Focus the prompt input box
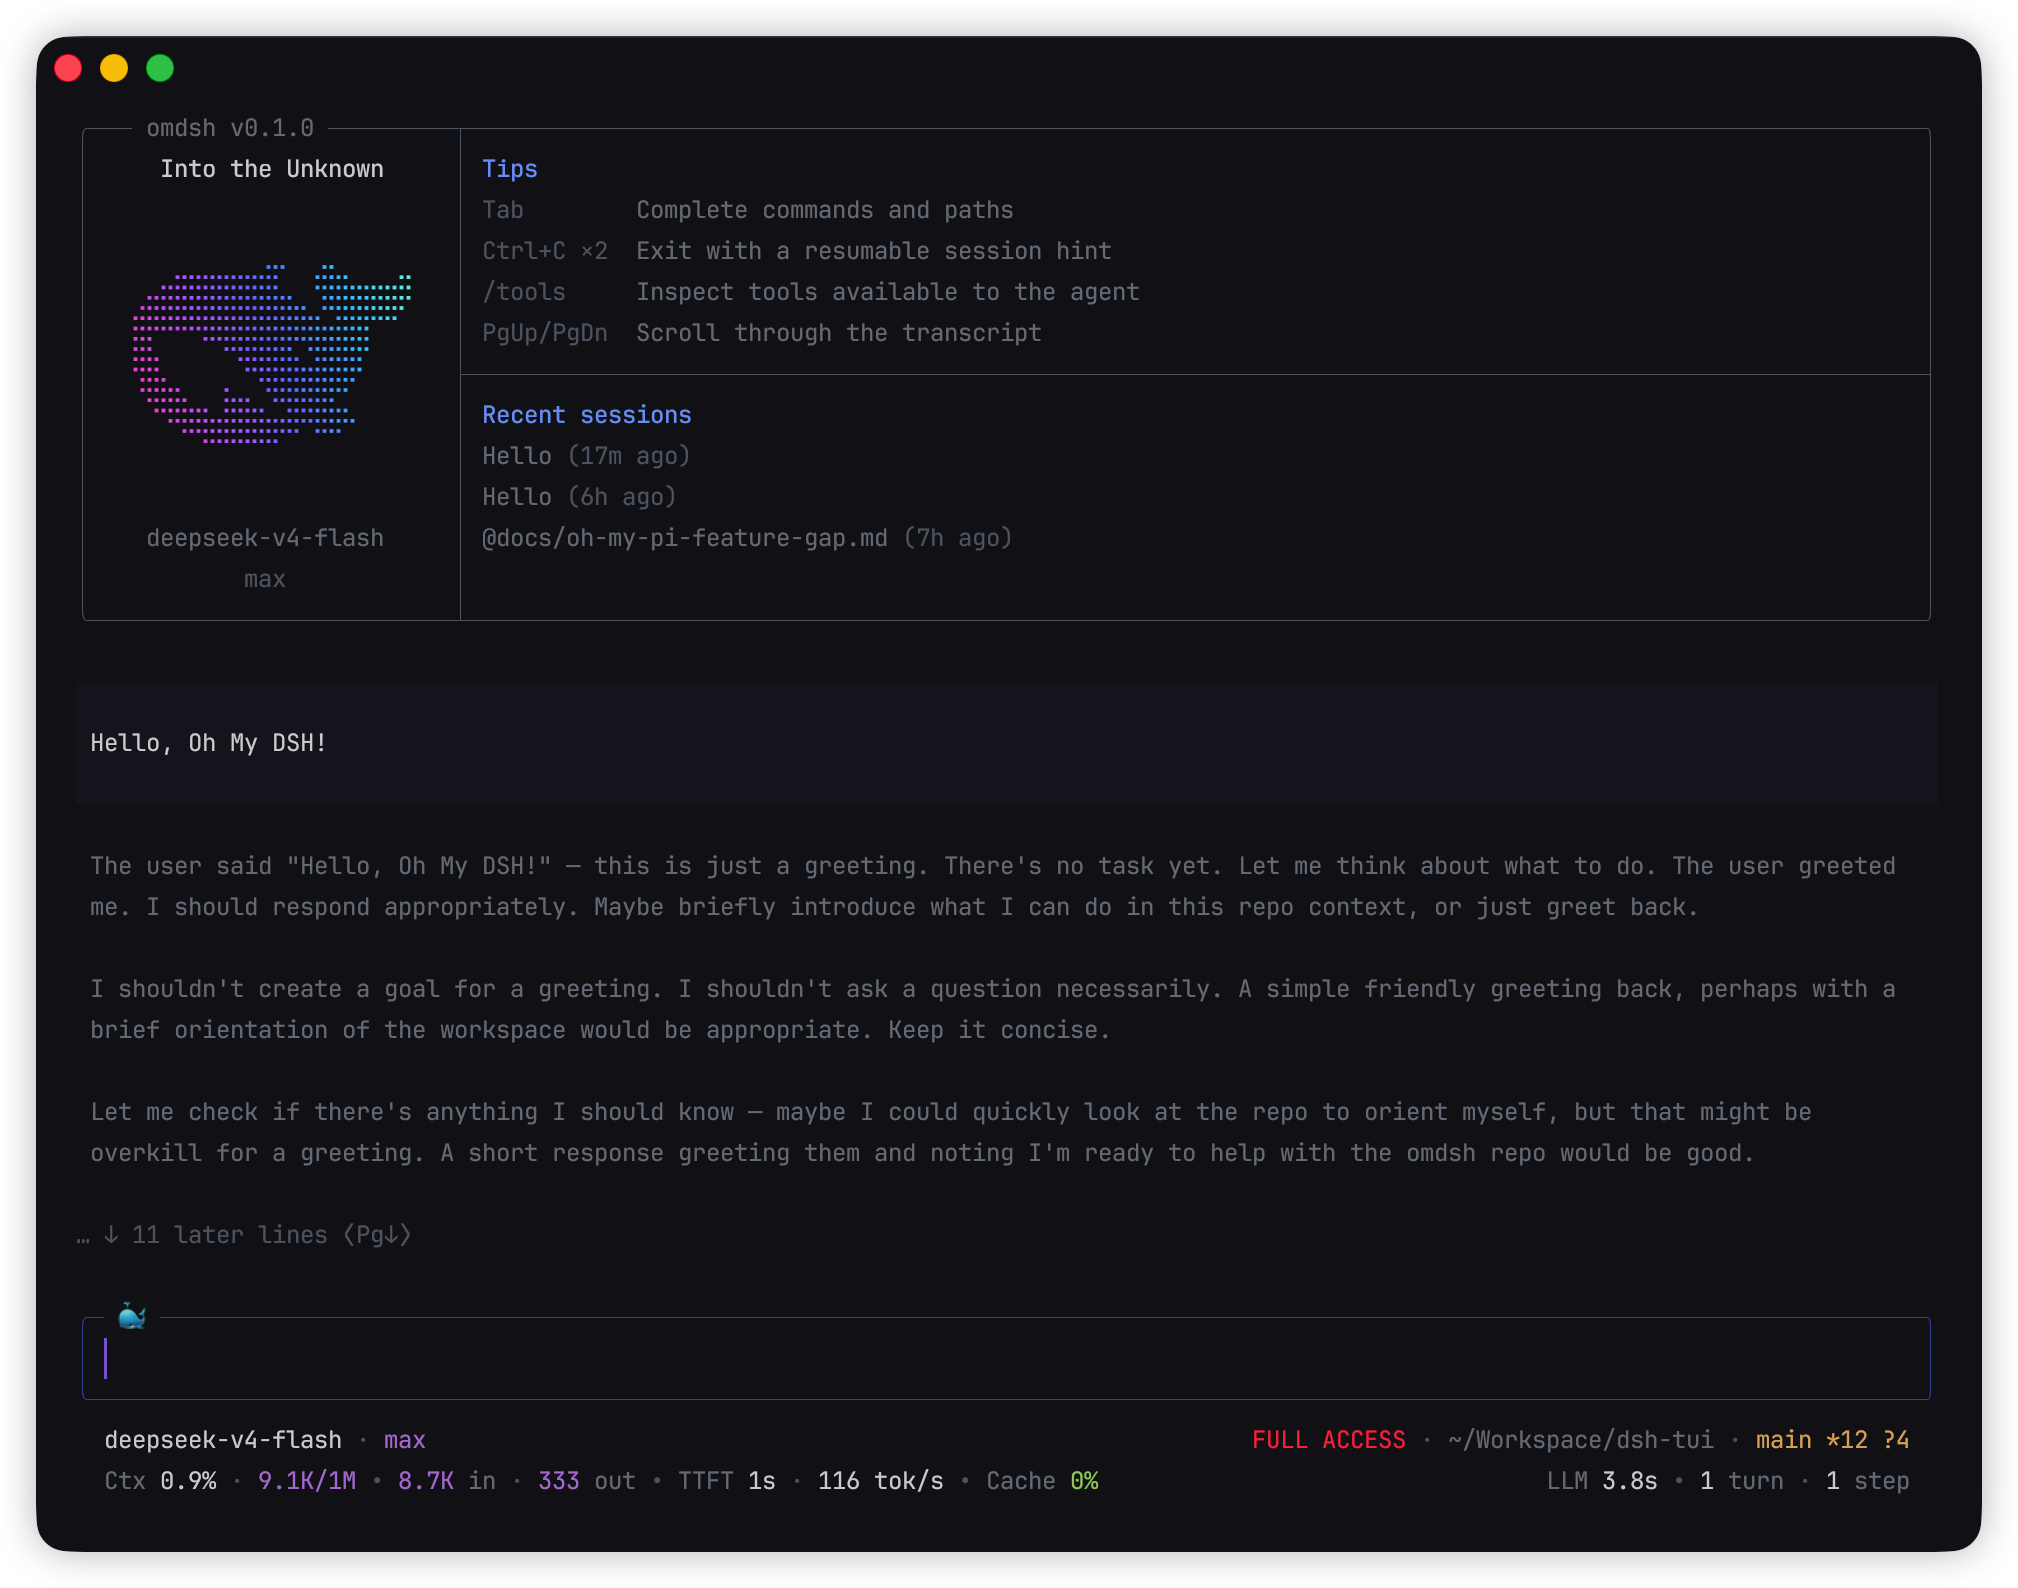 [x=1006, y=1358]
